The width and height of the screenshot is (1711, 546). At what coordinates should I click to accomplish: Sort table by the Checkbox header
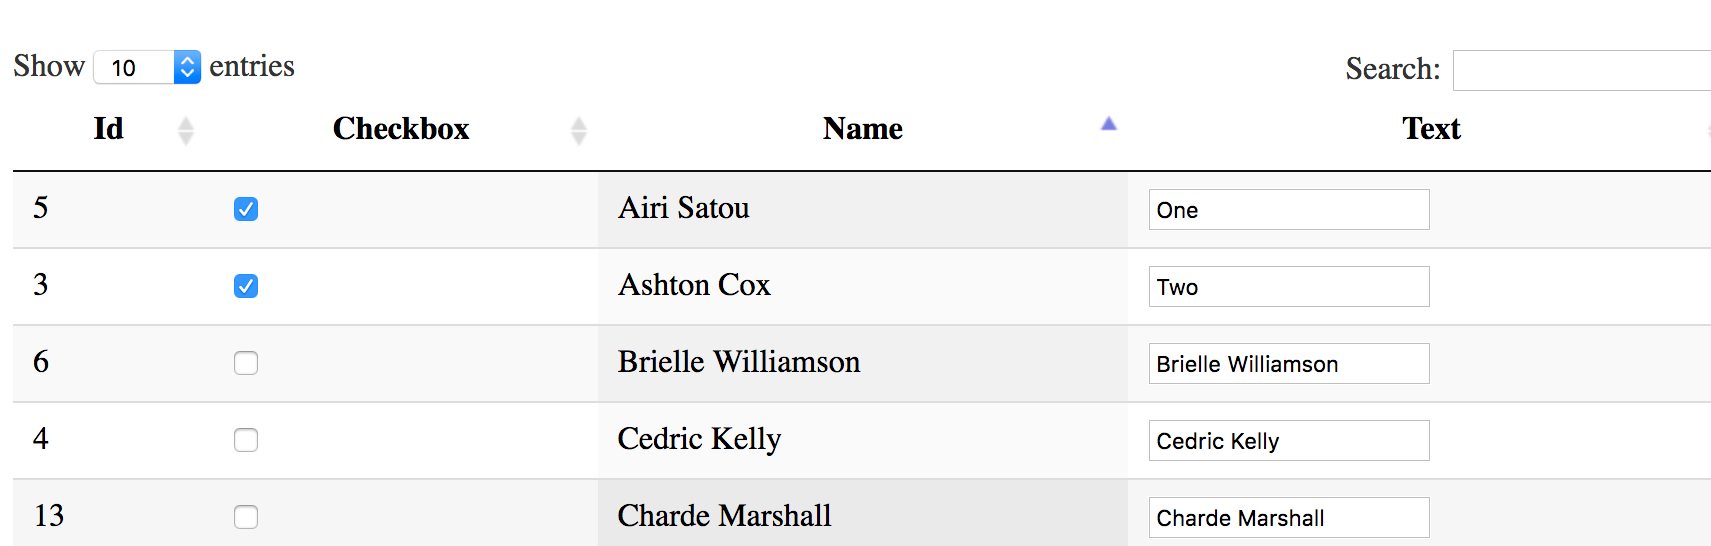(x=400, y=129)
